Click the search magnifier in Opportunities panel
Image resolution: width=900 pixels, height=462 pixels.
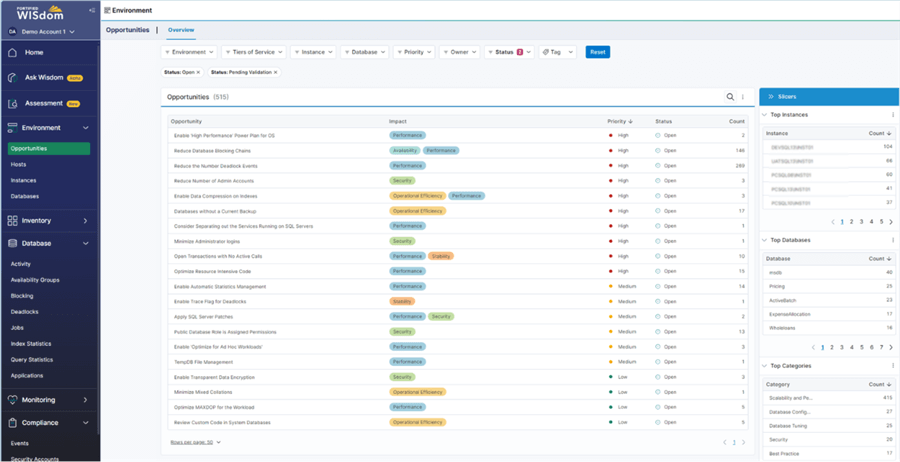(730, 97)
